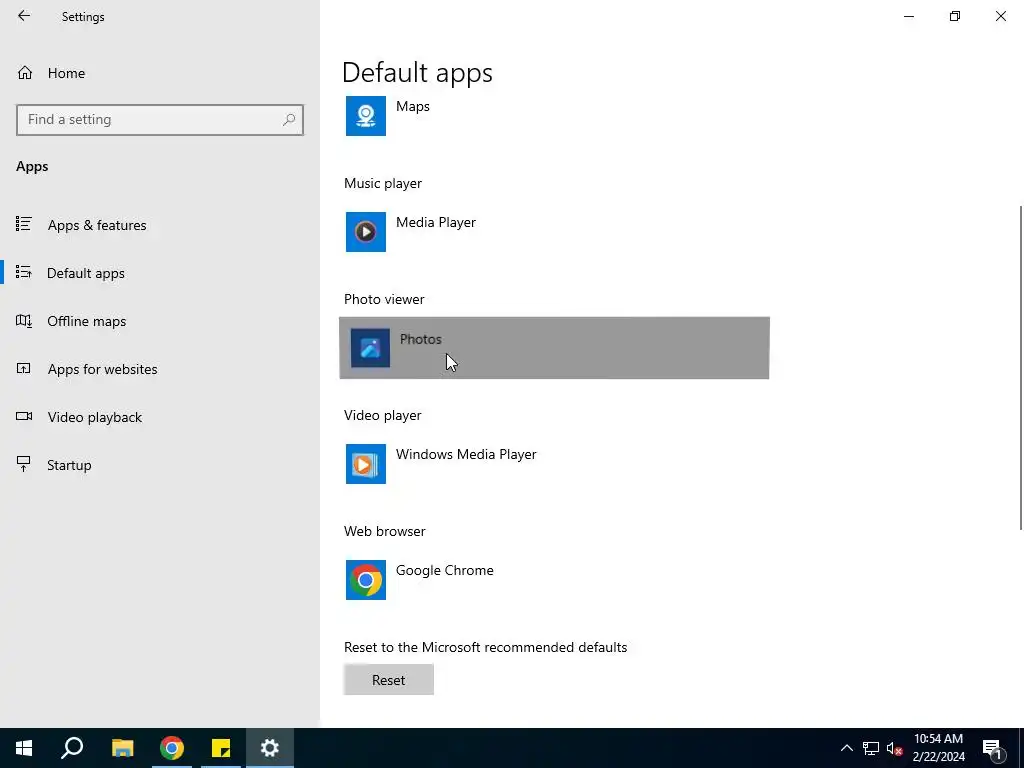Change Web browser from Google Chrome
The height and width of the screenshot is (768, 1024).
(x=554, y=580)
